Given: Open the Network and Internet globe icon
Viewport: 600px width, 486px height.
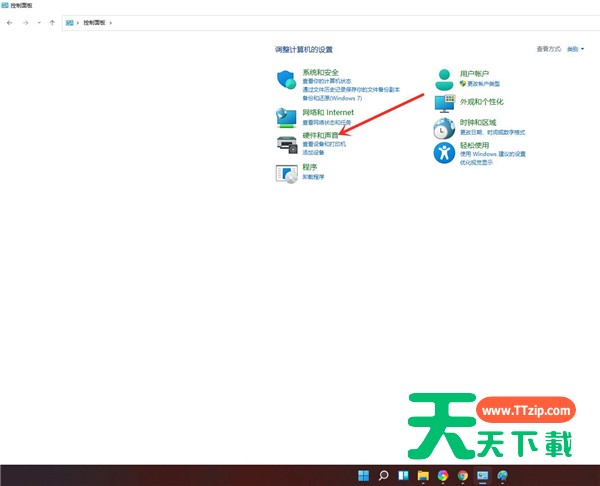Looking at the screenshot, I should [286, 118].
